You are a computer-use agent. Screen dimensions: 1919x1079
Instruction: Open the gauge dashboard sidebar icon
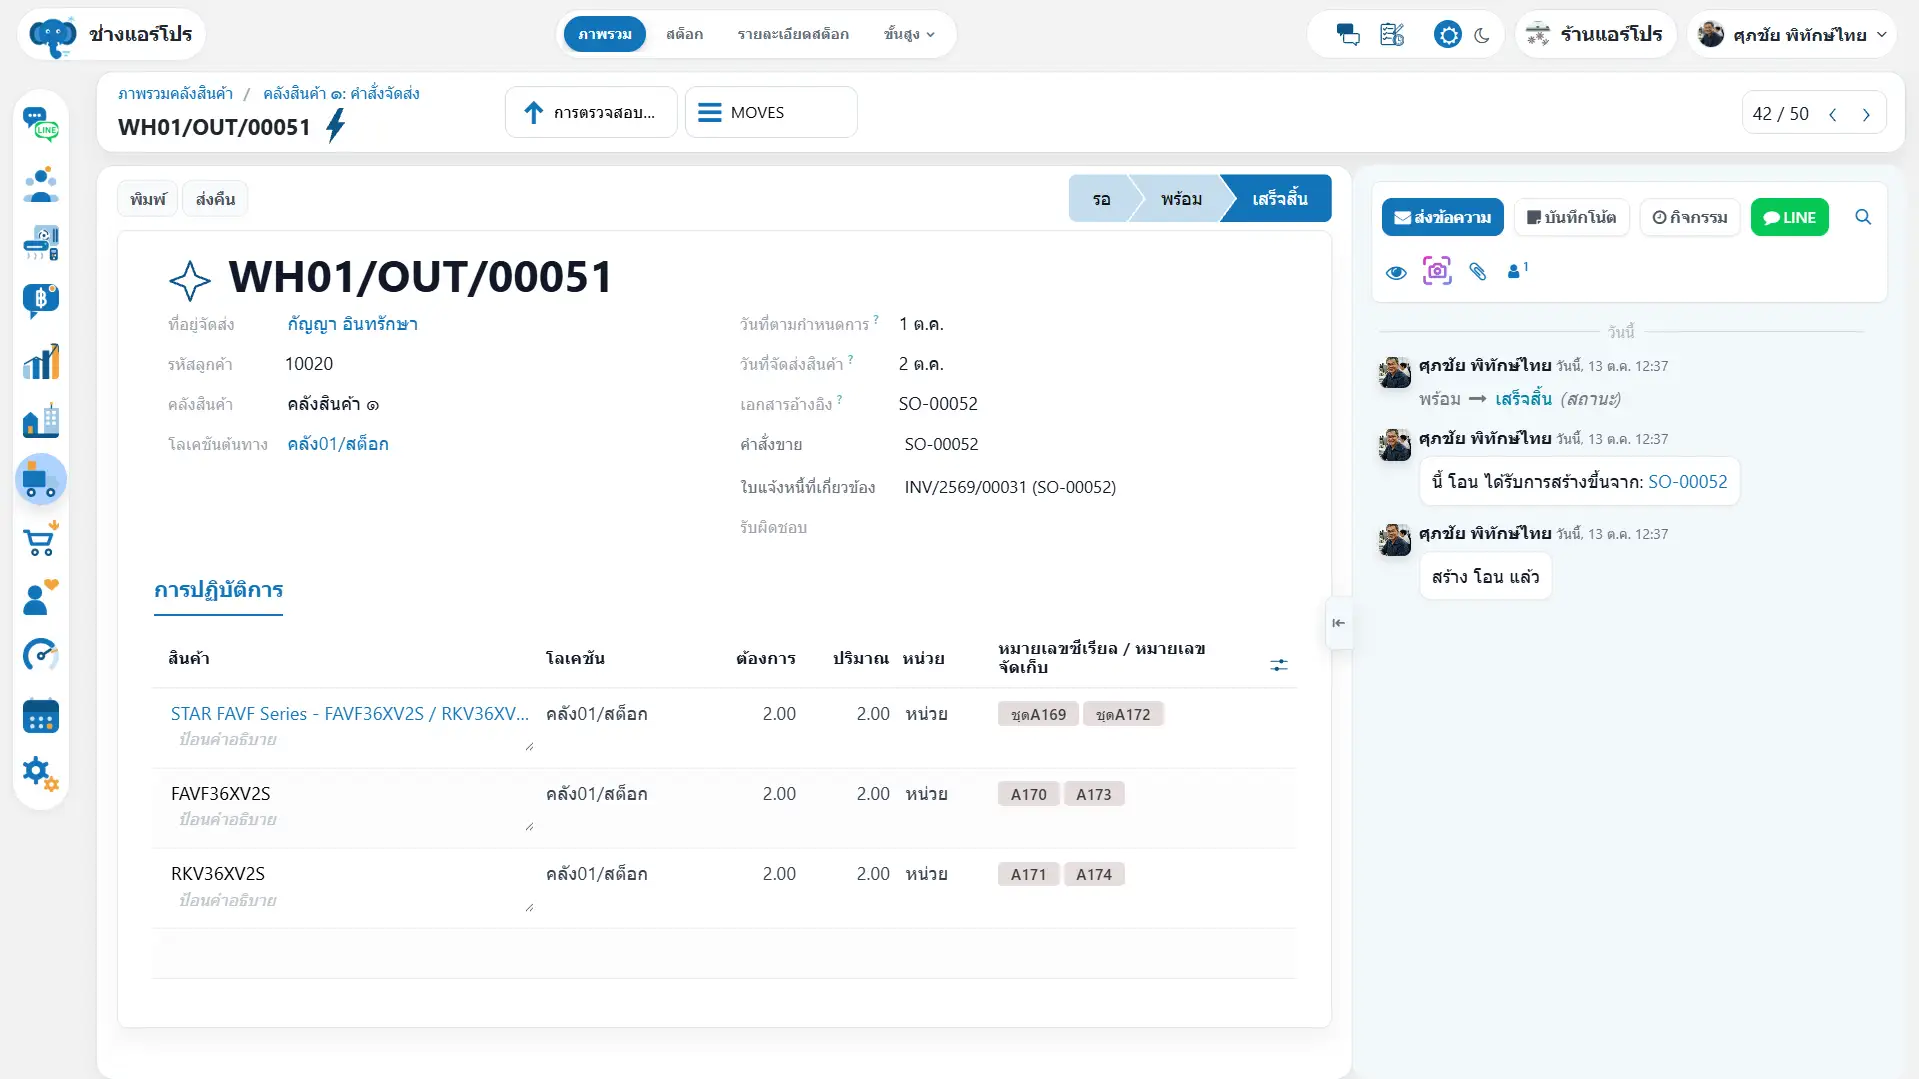coord(41,656)
